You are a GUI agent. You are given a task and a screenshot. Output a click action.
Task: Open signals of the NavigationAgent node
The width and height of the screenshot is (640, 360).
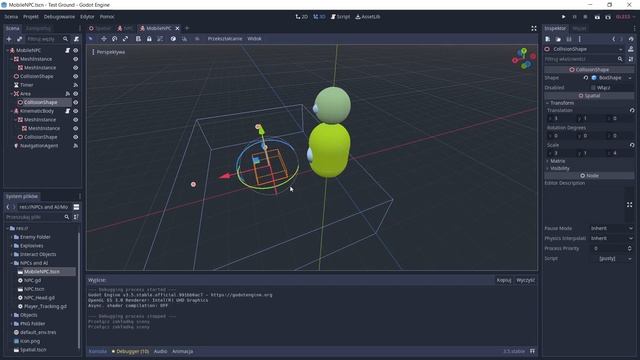[x=76, y=146]
